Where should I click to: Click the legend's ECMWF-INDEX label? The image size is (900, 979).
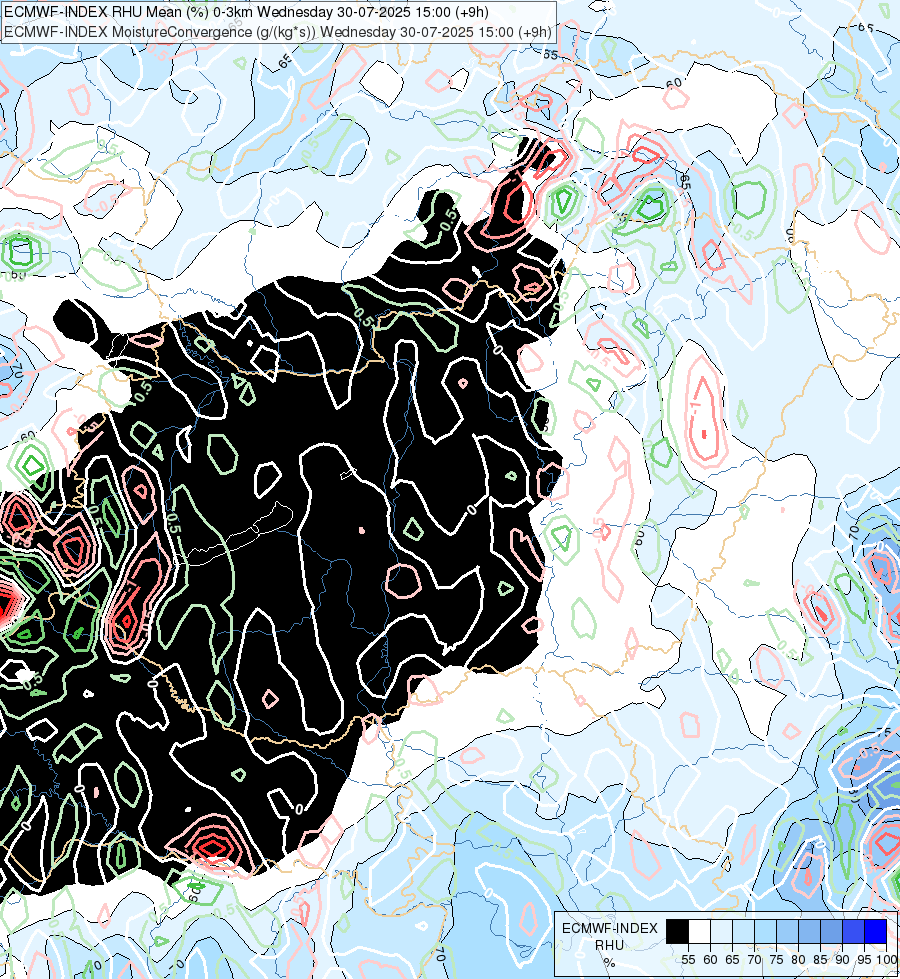610,928
